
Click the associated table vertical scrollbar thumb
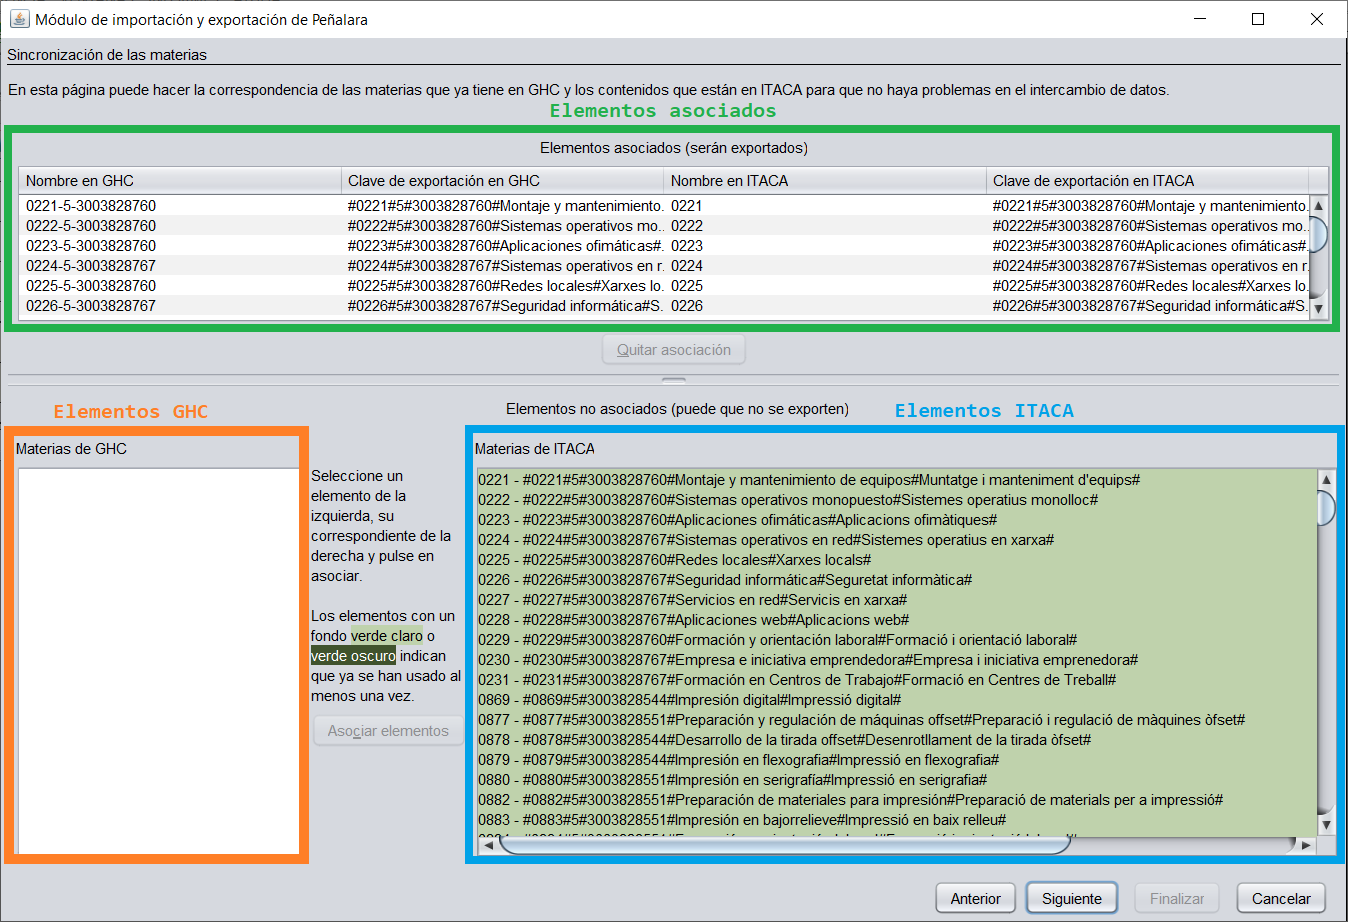click(1318, 233)
